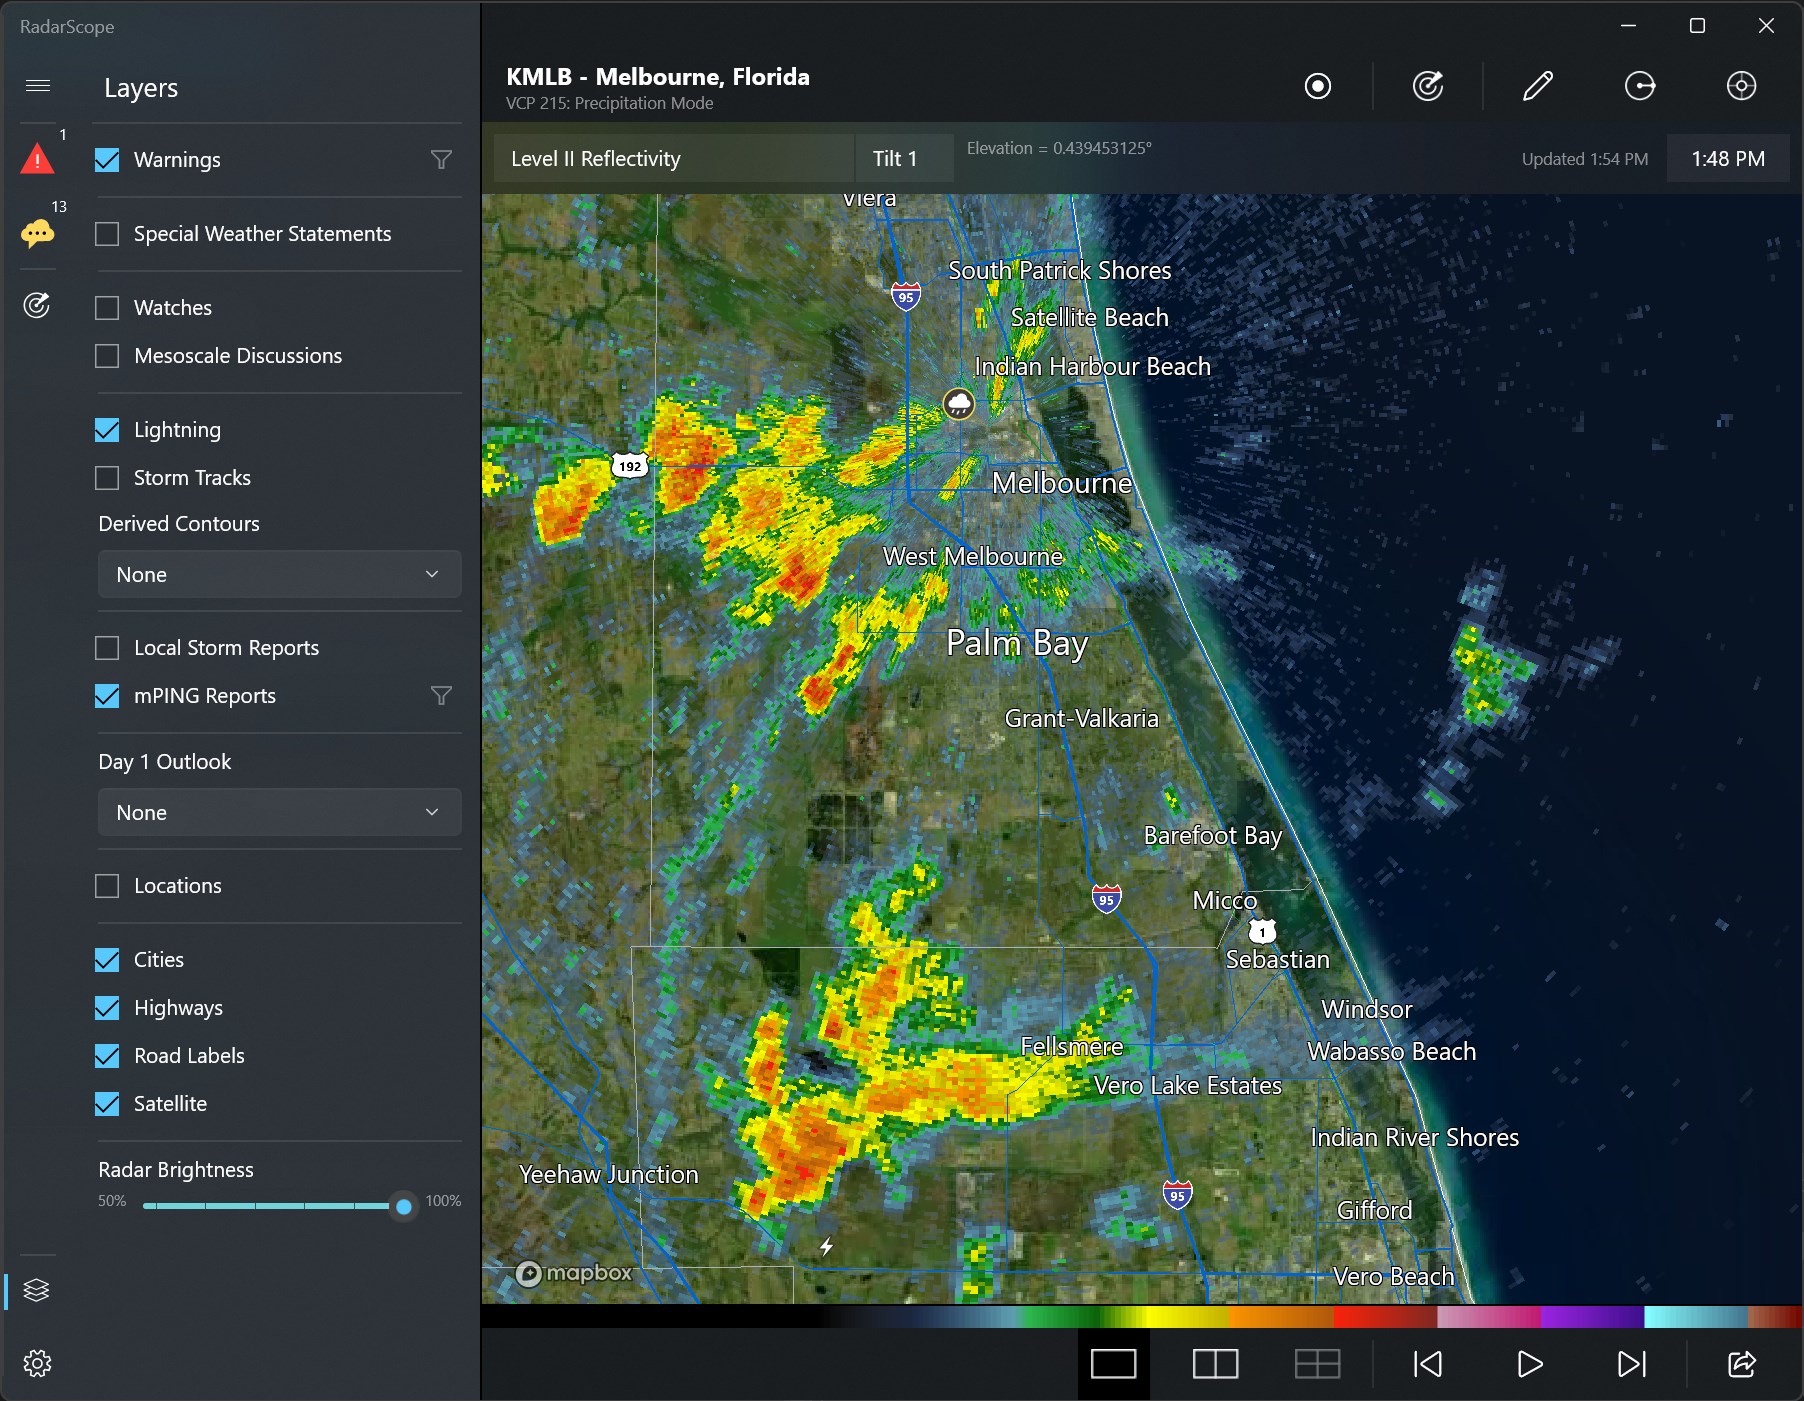View the active warning alert badge
The height and width of the screenshot is (1401, 1804).
pos(38,158)
